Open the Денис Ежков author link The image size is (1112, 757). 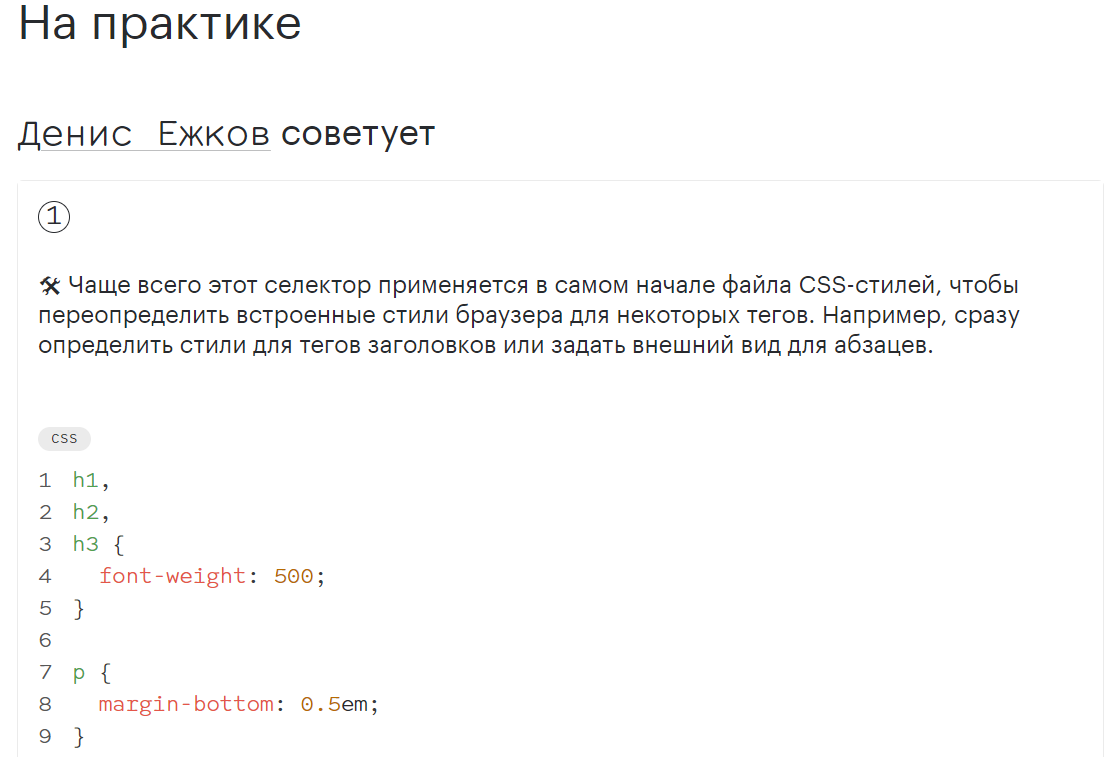[144, 133]
